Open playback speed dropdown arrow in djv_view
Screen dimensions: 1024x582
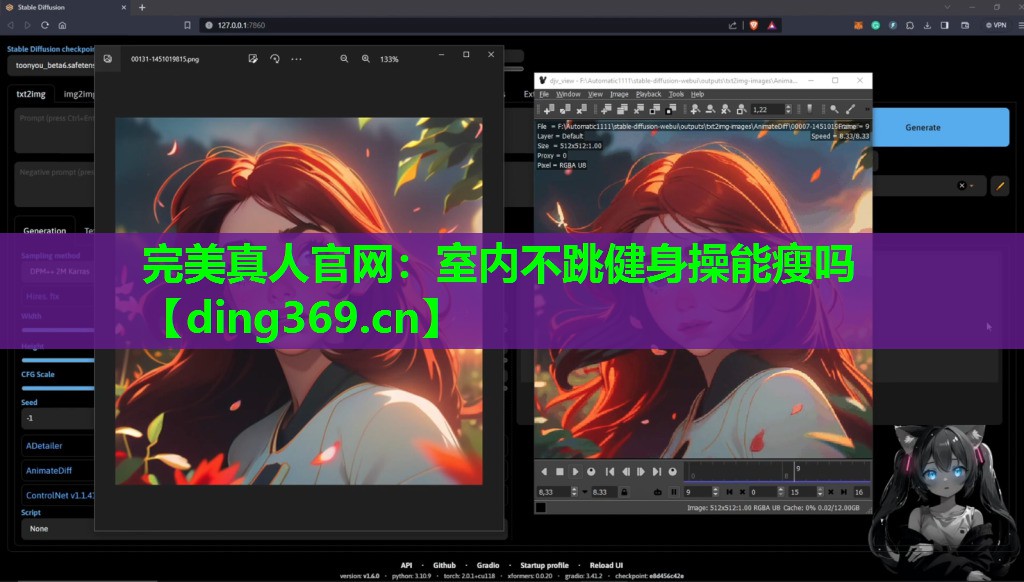click(584, 492)
